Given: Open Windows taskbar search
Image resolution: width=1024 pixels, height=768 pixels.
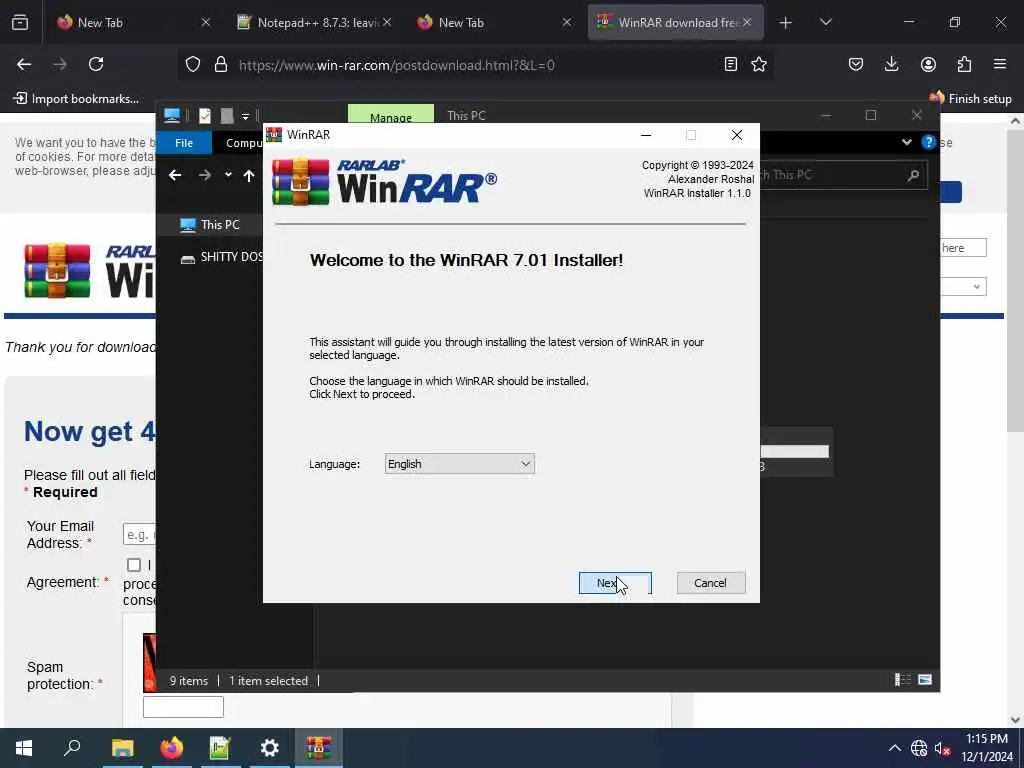Looking at the screenshot, I should 72,748.
